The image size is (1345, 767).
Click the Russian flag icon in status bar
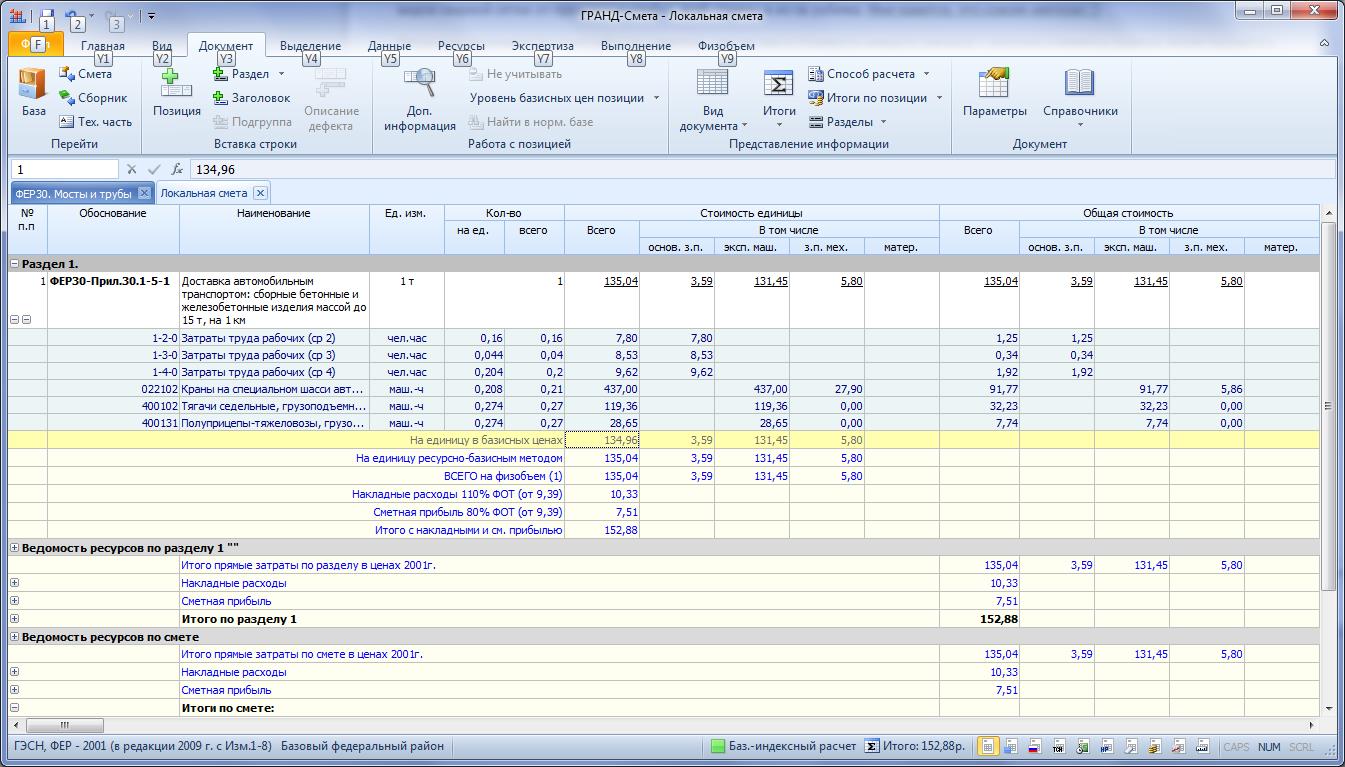click(x=1035, y=747)
